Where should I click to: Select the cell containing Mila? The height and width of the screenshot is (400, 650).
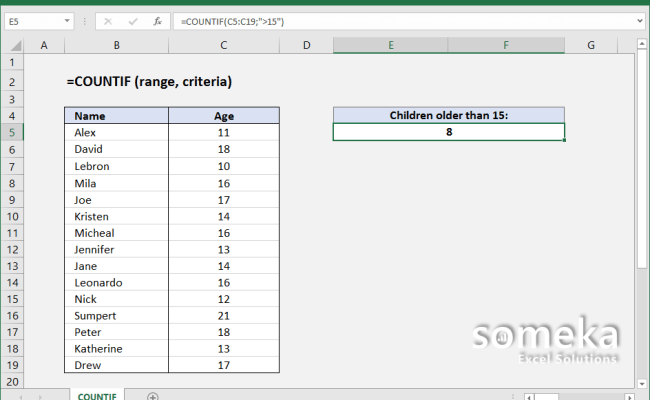click(116, 183)
